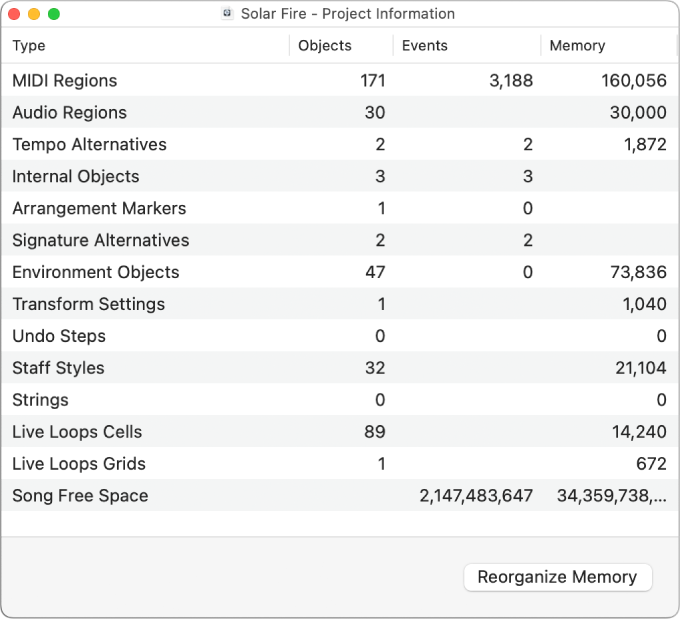Click the Environment Objects count 47

pos(375,272)
